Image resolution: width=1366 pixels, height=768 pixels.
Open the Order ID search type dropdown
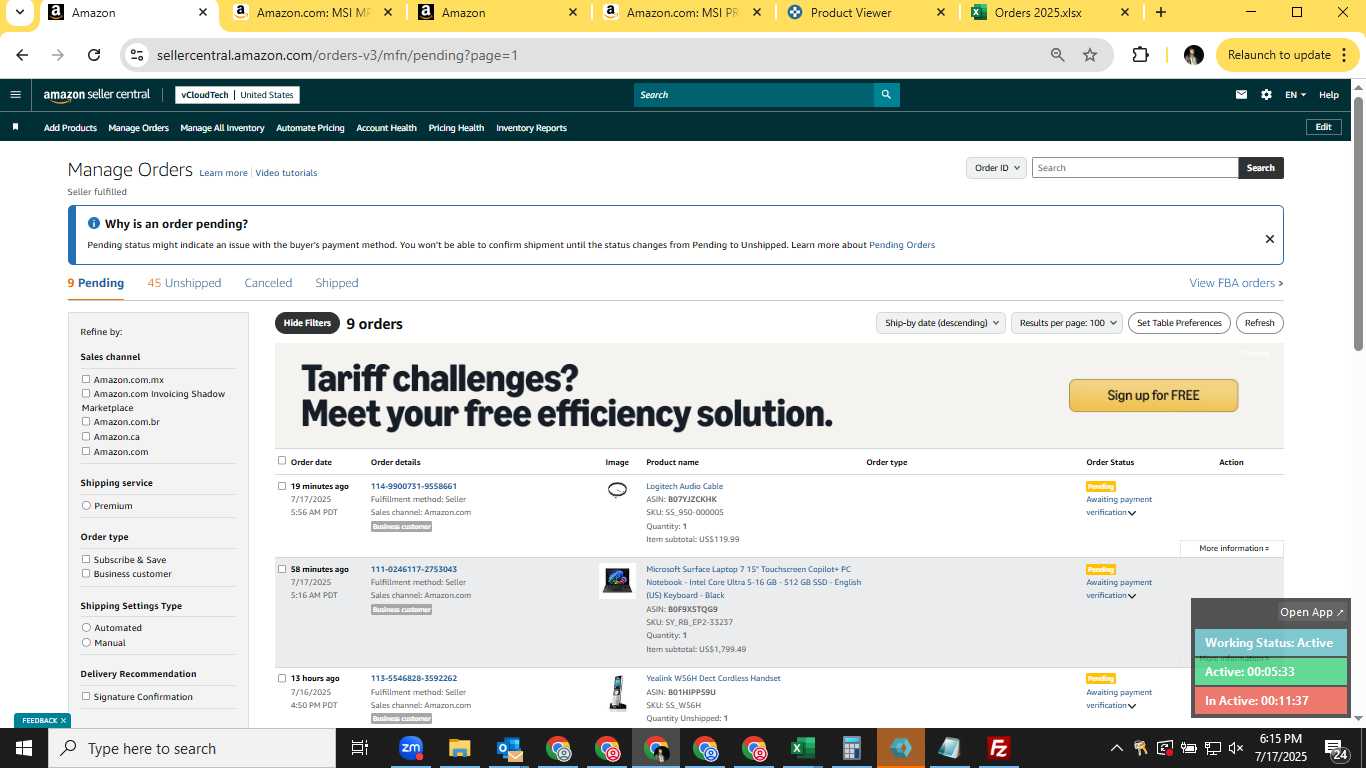click(996, 168)
